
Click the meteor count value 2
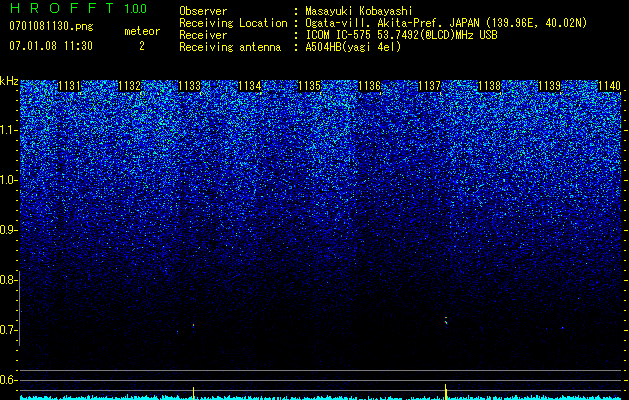[142, 46]
